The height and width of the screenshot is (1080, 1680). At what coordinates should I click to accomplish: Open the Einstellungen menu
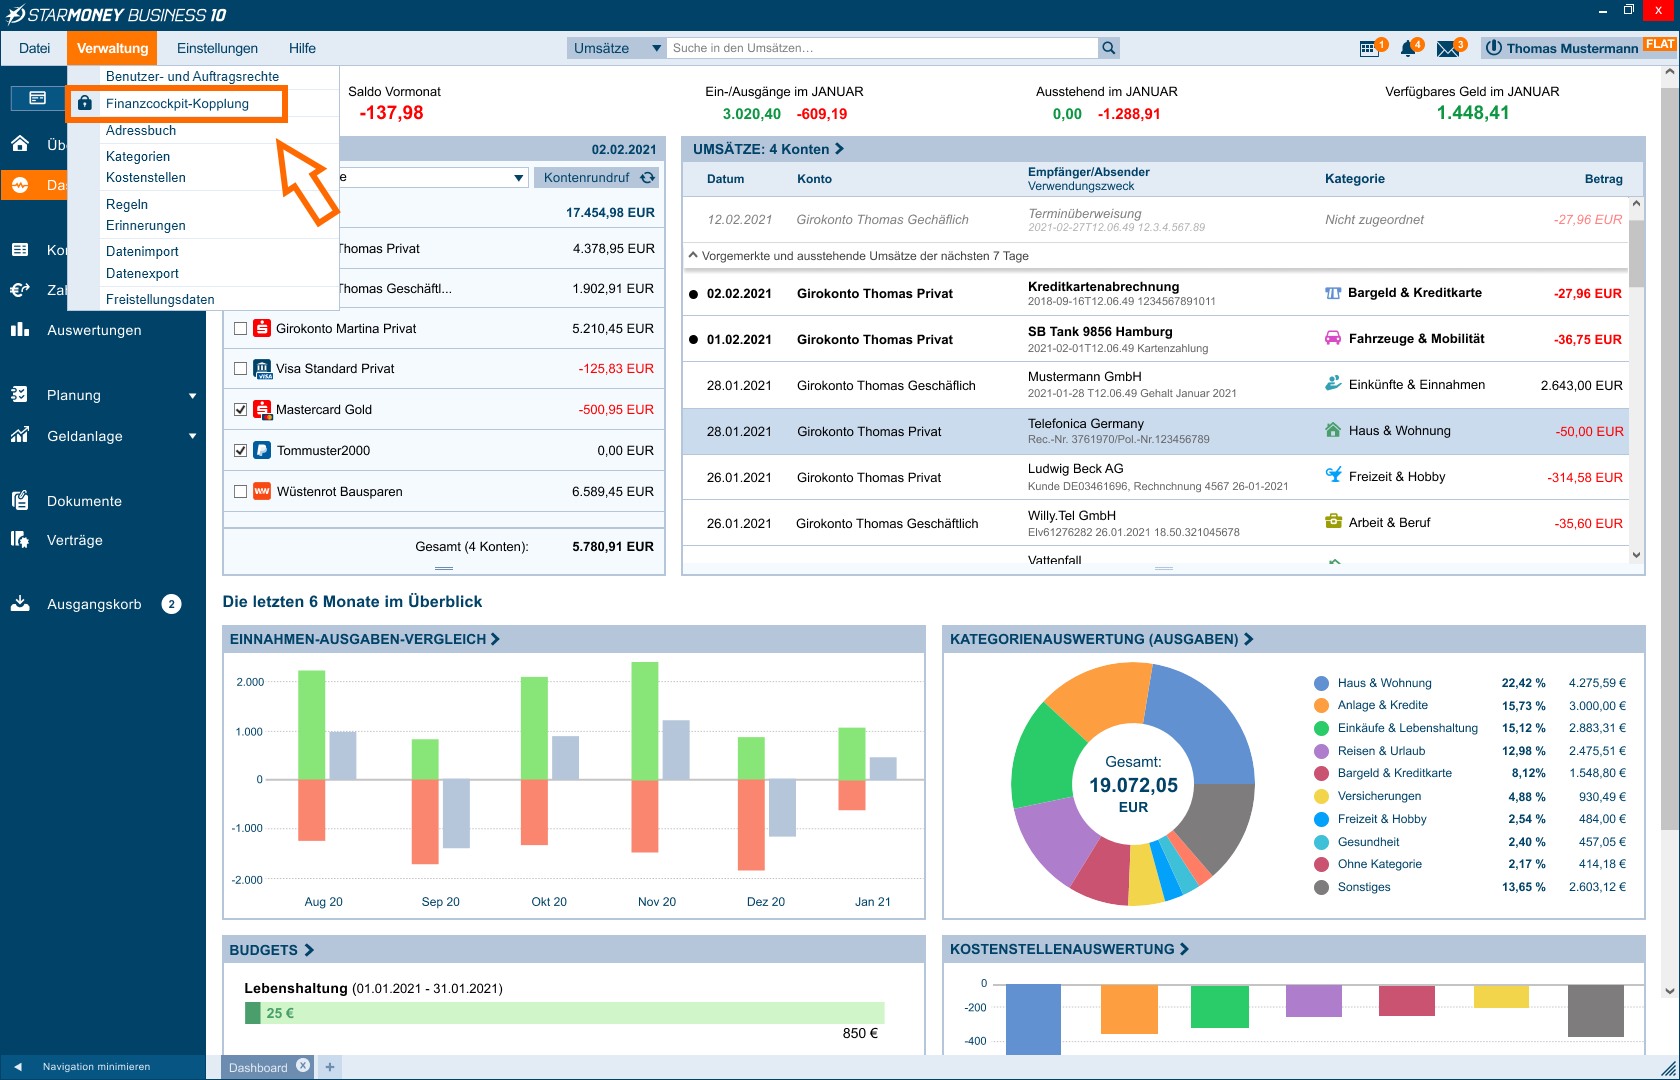click(x=217, y=48)
